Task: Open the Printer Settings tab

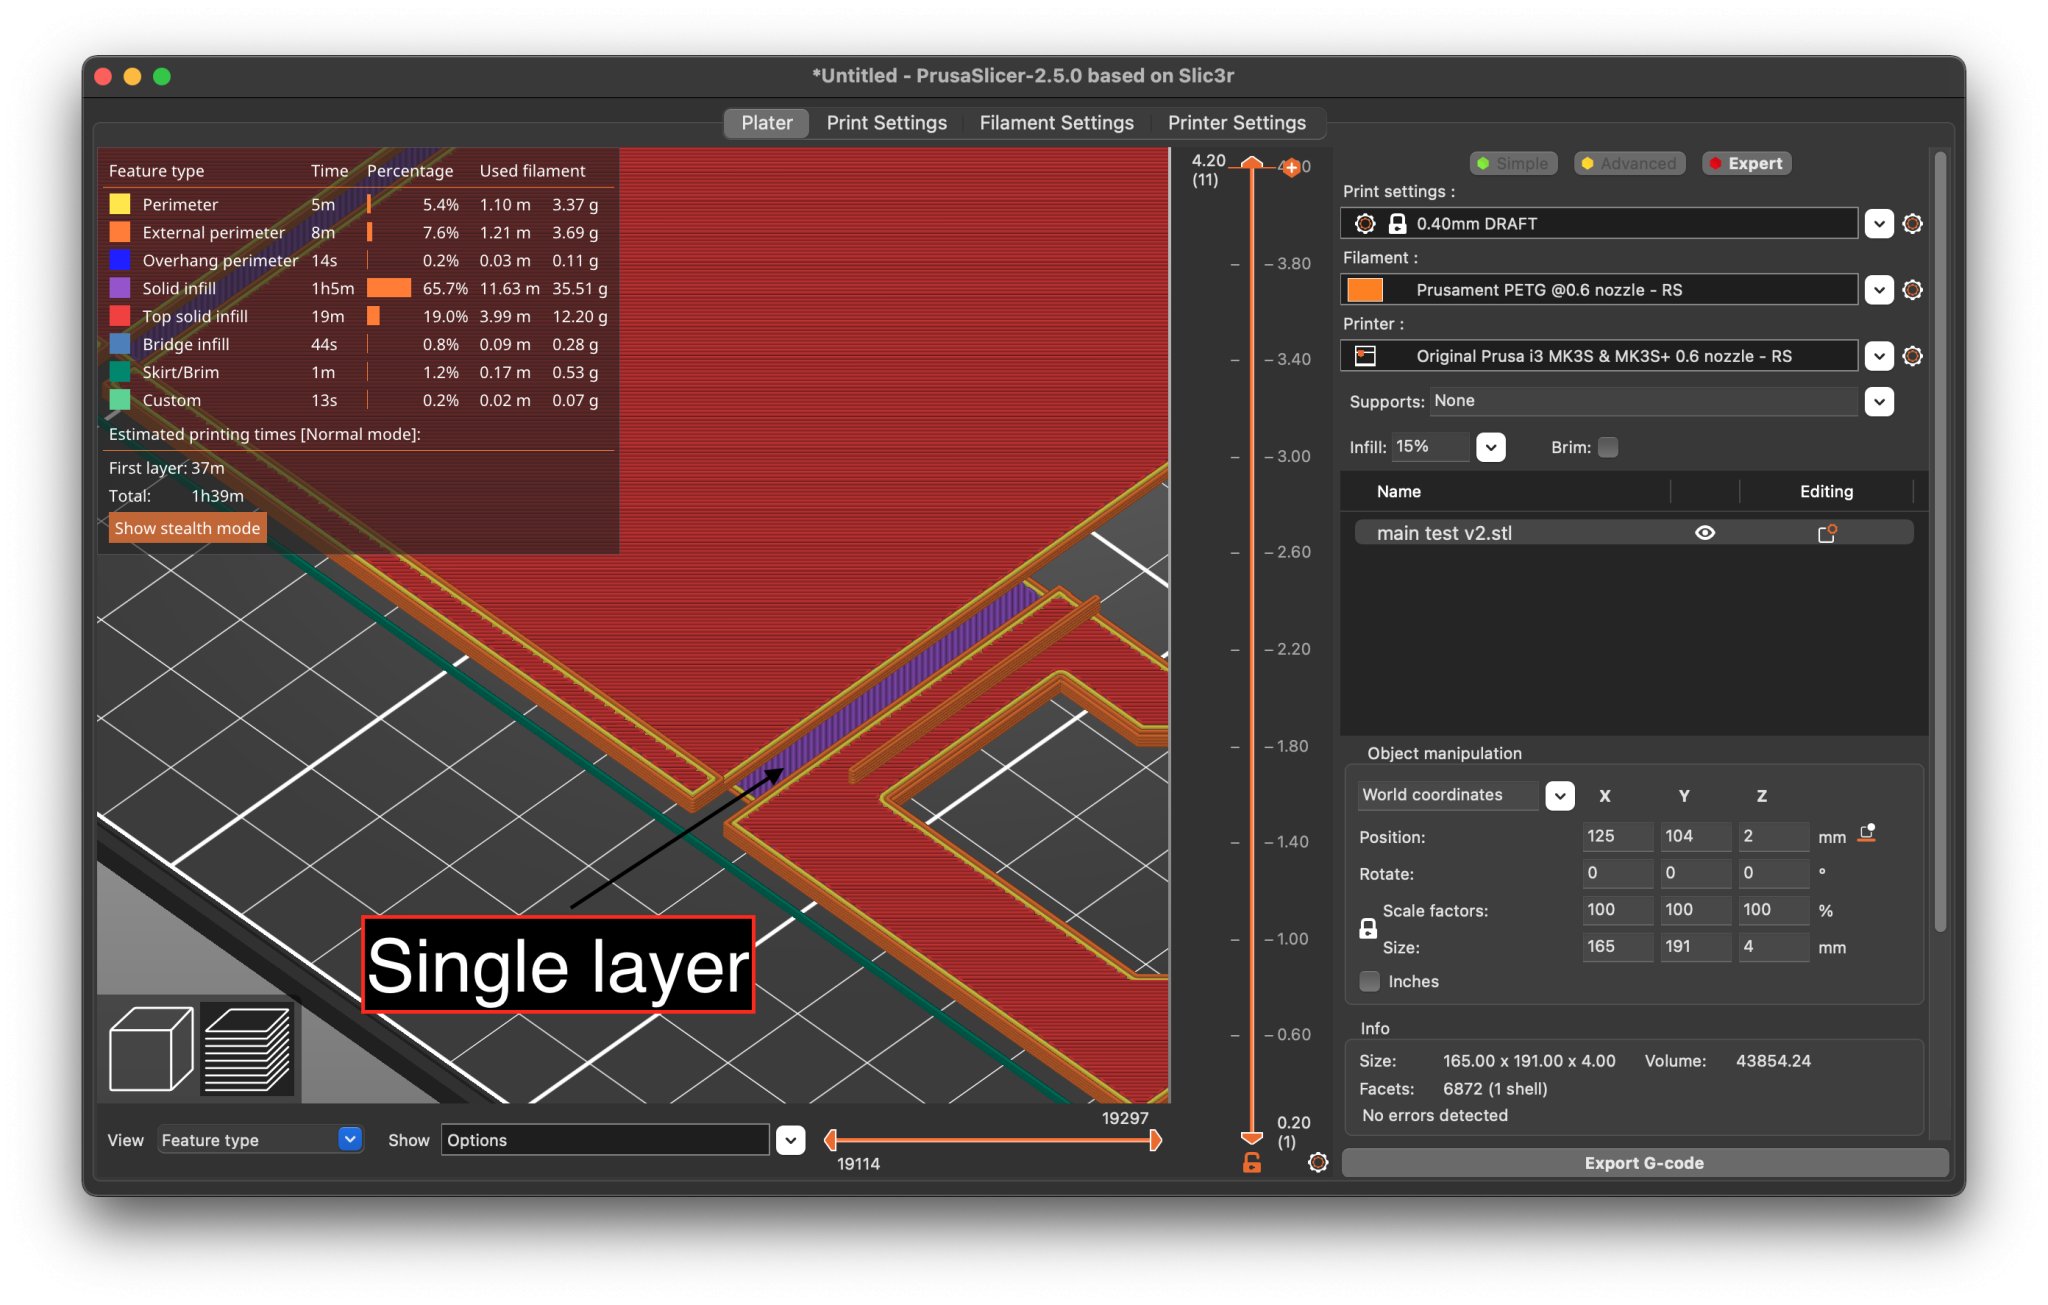Action: click(1236, 123)
